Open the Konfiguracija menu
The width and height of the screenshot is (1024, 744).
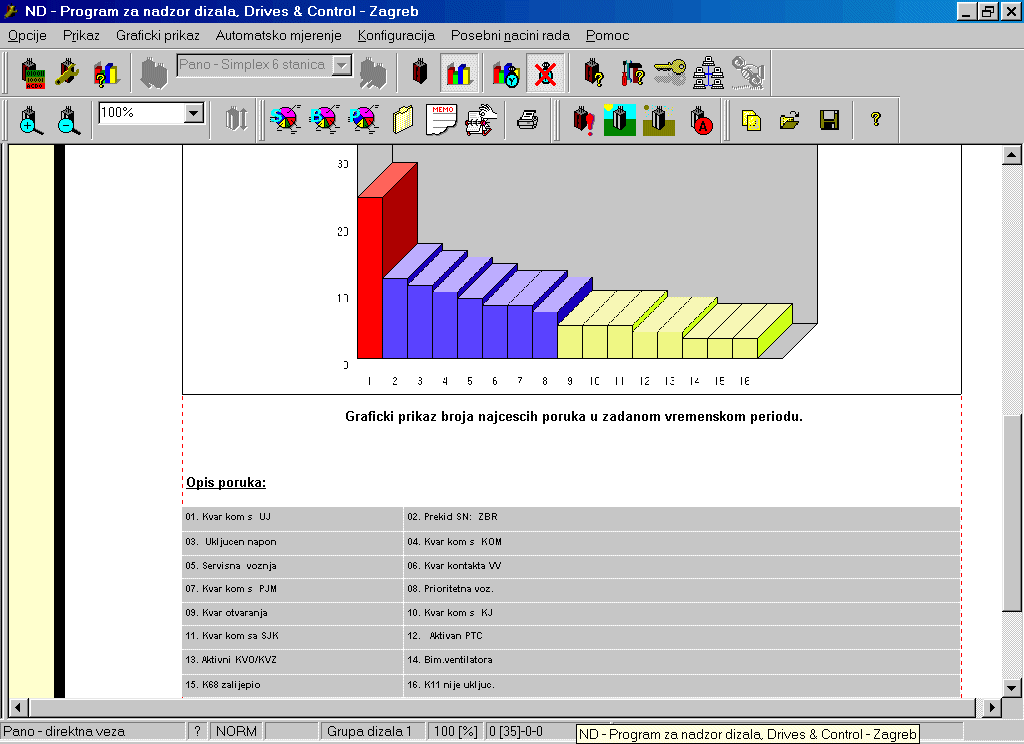click(396, 35)
